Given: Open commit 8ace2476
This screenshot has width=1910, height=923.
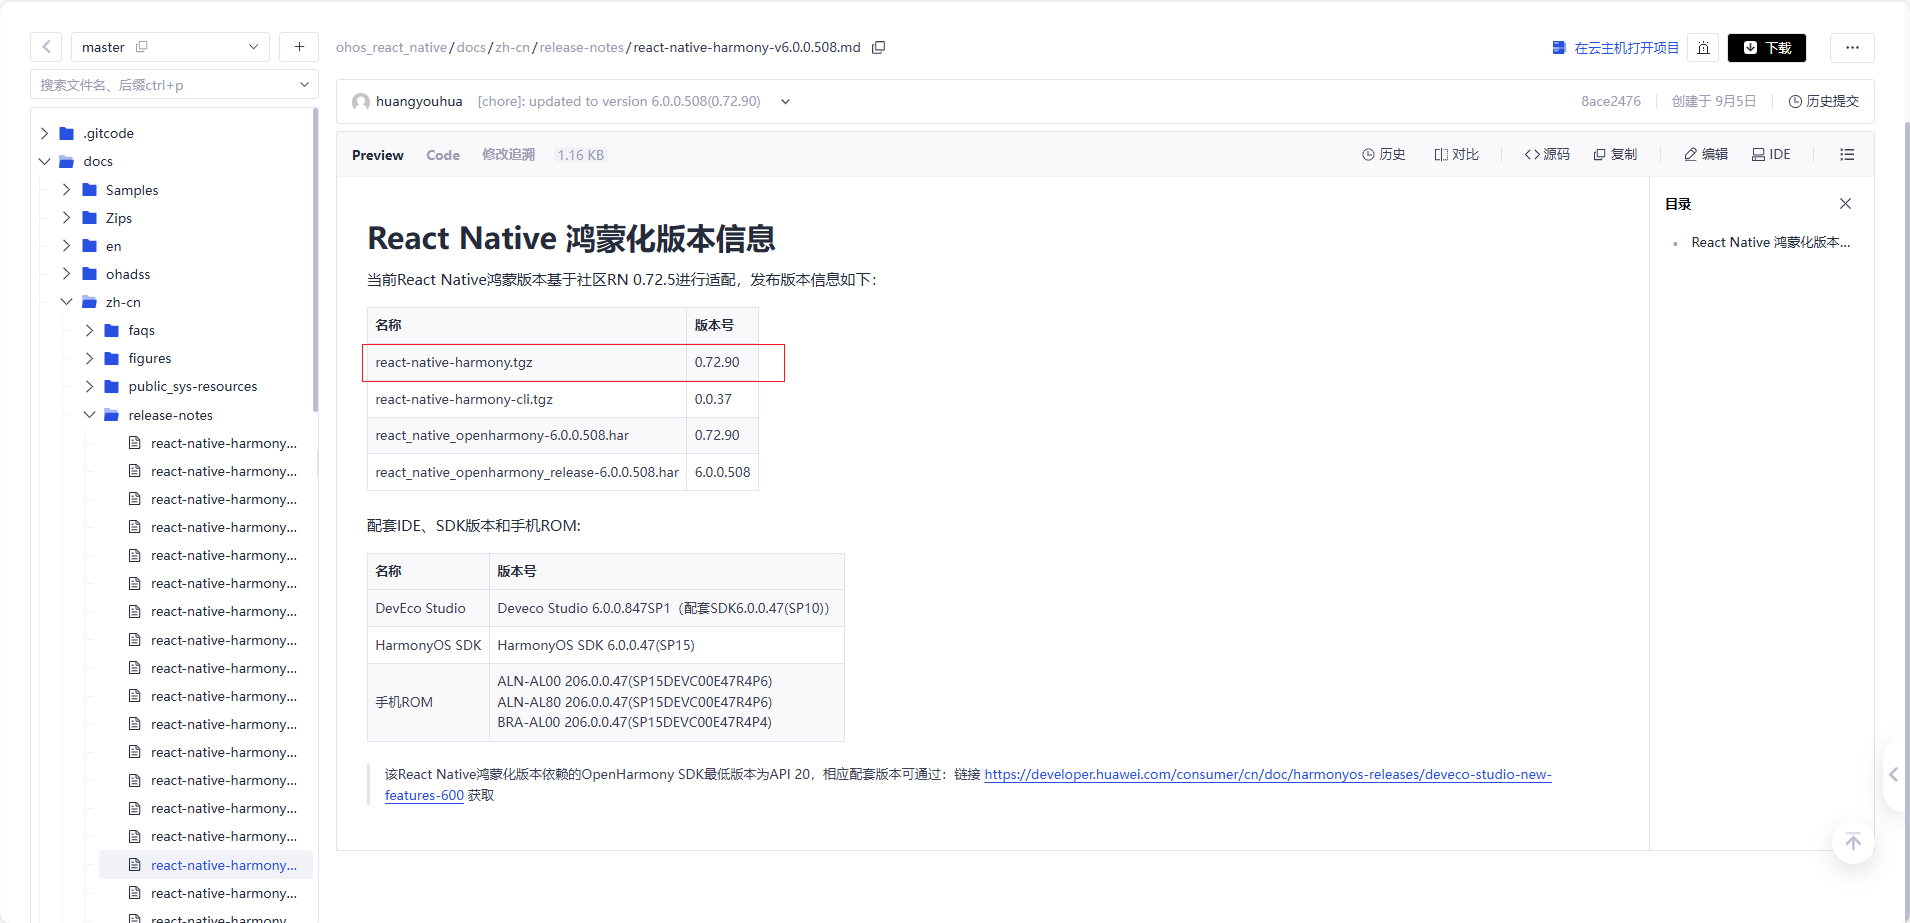Looking at the screenshot, I should [1611, 101].
